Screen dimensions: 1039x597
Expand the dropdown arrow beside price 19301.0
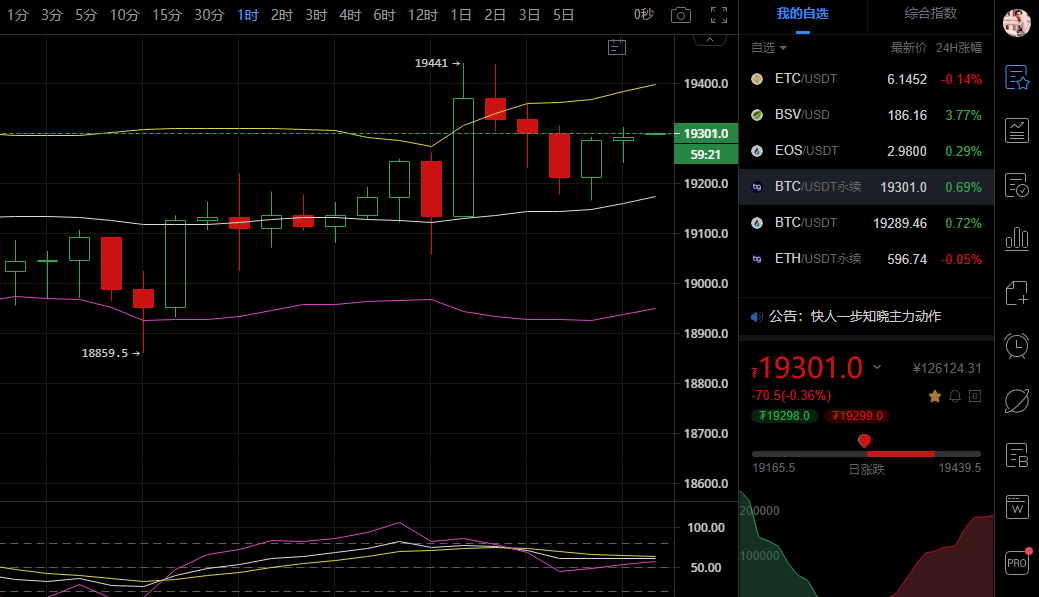877,367
